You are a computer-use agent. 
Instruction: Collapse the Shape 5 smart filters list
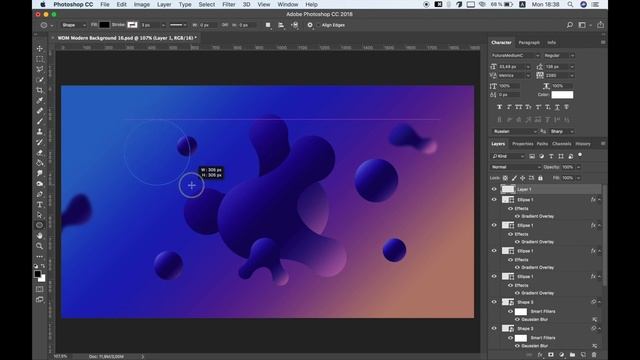click(600, 302)
